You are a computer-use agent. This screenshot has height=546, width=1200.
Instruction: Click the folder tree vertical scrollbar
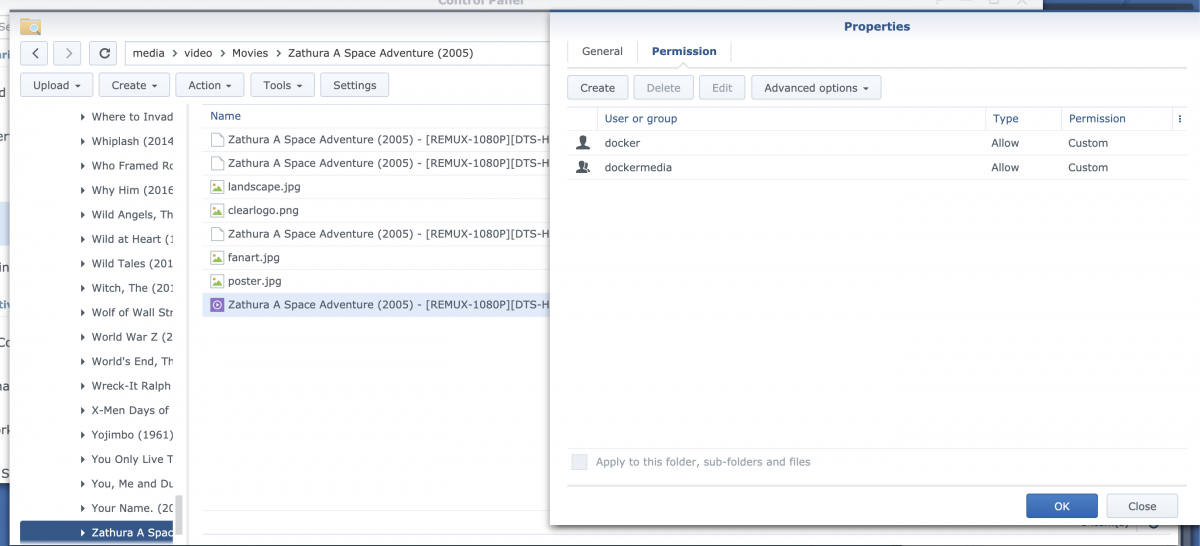(x=179, y=515)
